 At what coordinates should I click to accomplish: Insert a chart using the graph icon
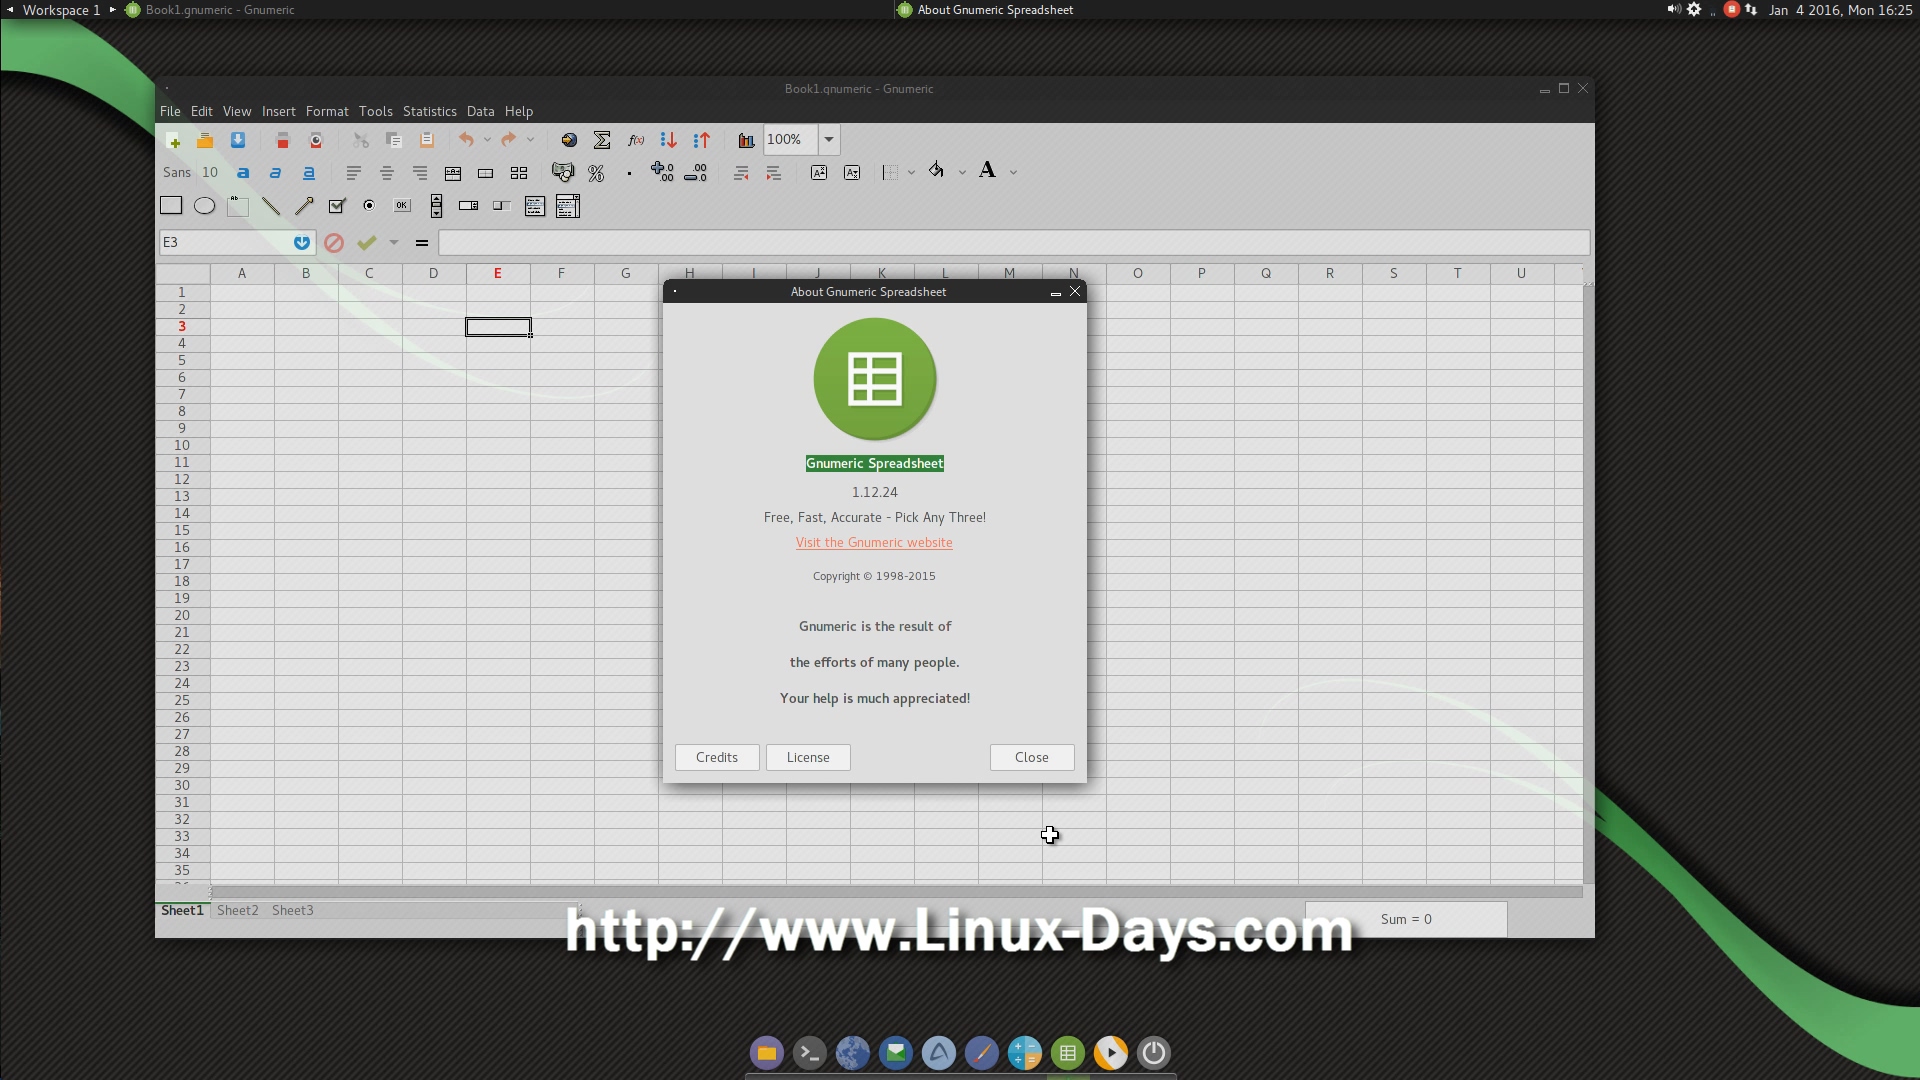click(746, 140)
